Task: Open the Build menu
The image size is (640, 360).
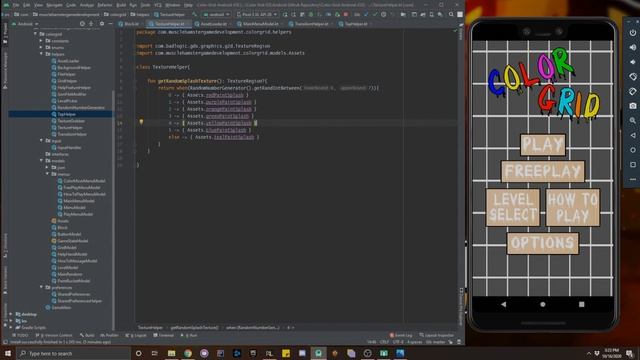Action: click(121, 5)
